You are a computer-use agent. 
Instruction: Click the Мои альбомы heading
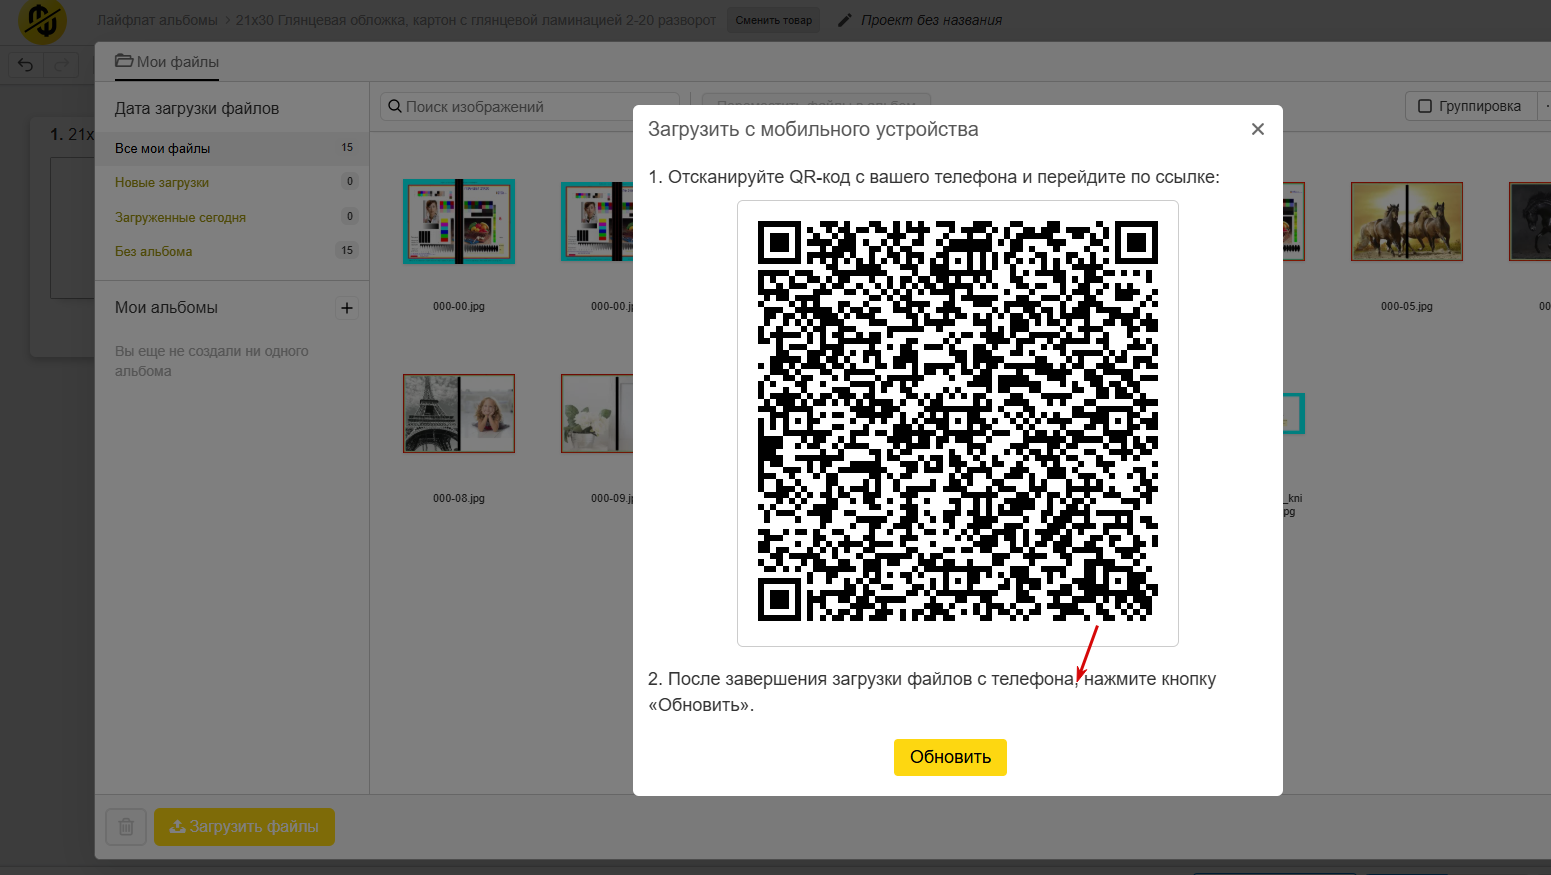(x=166, y=308)
